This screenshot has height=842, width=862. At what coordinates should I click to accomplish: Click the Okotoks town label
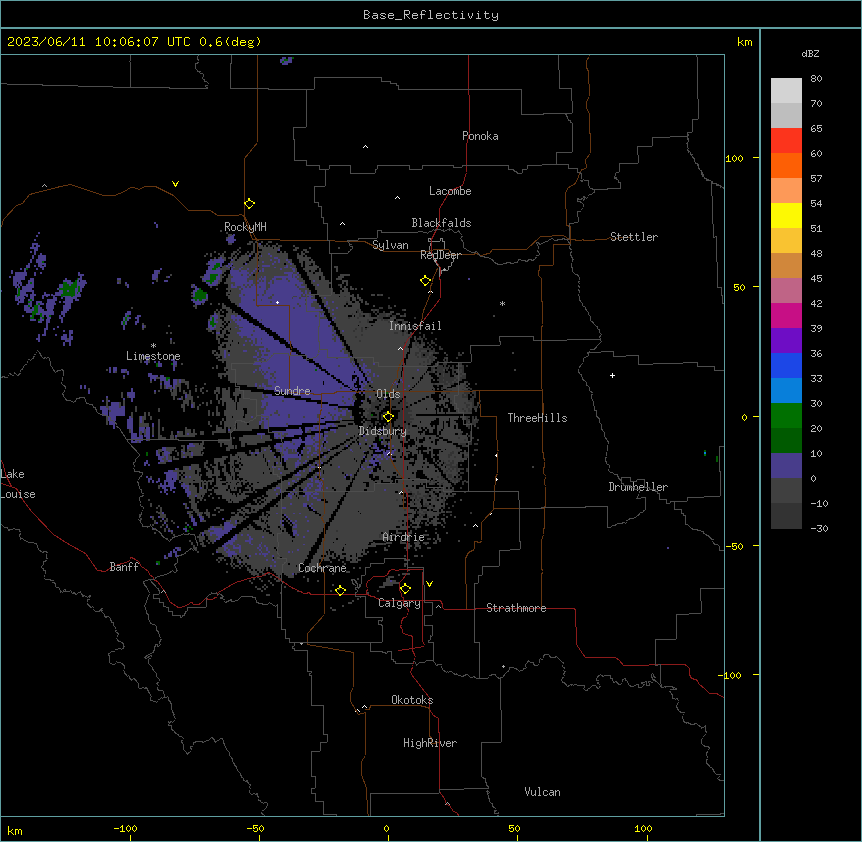coord(412,700)
